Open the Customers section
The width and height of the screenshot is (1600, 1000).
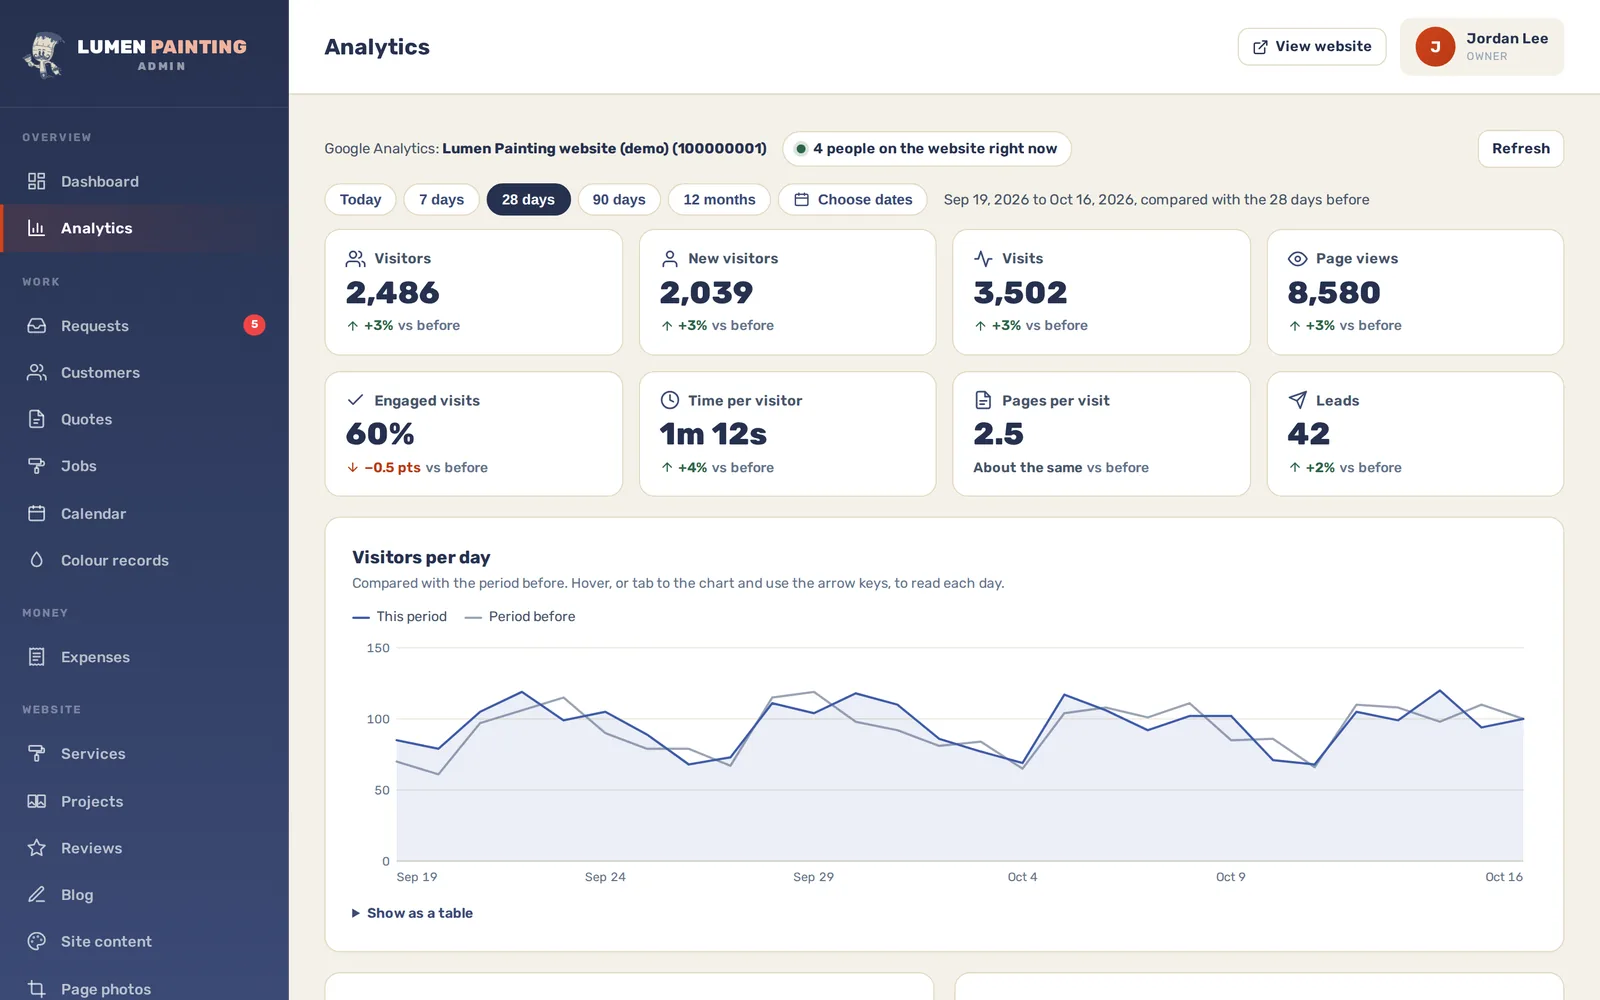pyautogui.click(x=144, y=372)
